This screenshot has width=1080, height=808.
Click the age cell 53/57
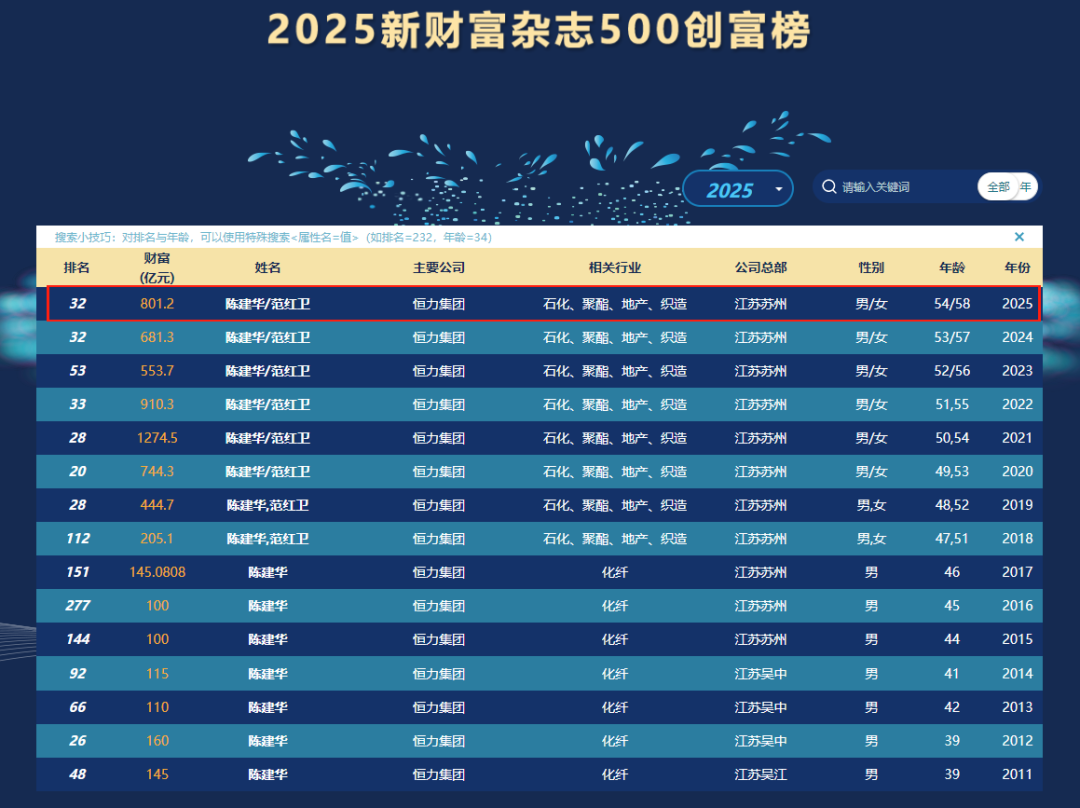pos(952,338)
